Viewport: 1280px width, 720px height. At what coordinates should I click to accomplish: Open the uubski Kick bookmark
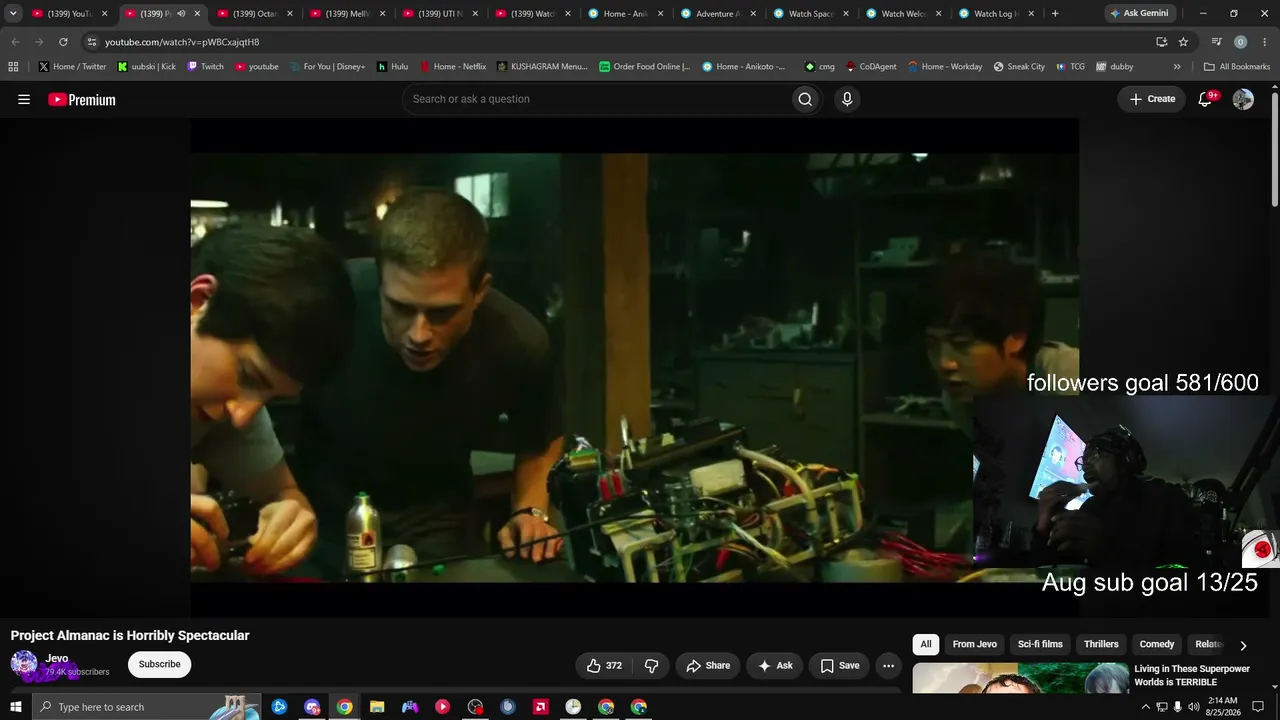tap(146, 67)
